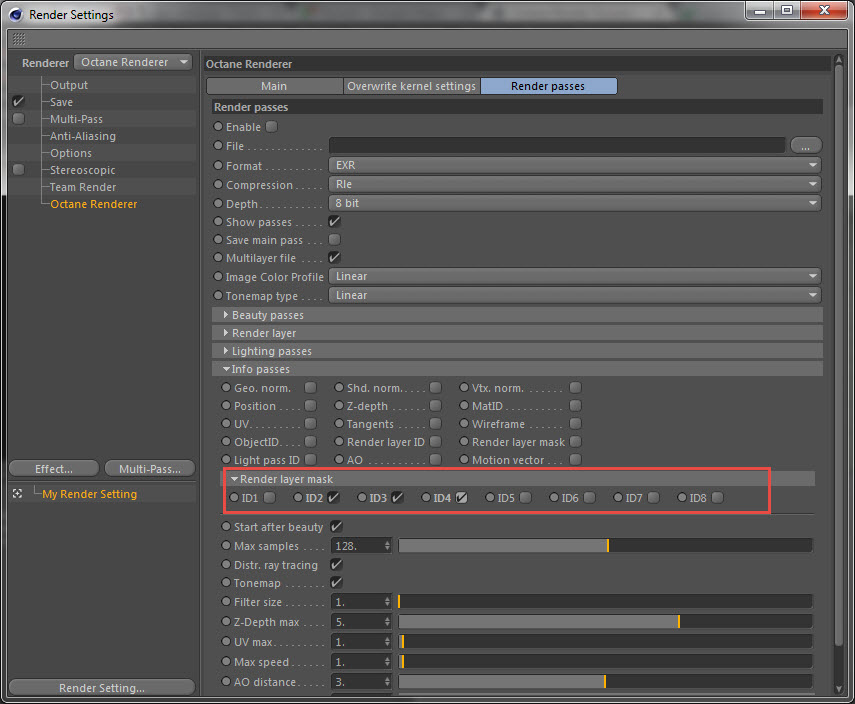Switch to the Main tab
The image size is (855, 704).
tap(274, 86)
